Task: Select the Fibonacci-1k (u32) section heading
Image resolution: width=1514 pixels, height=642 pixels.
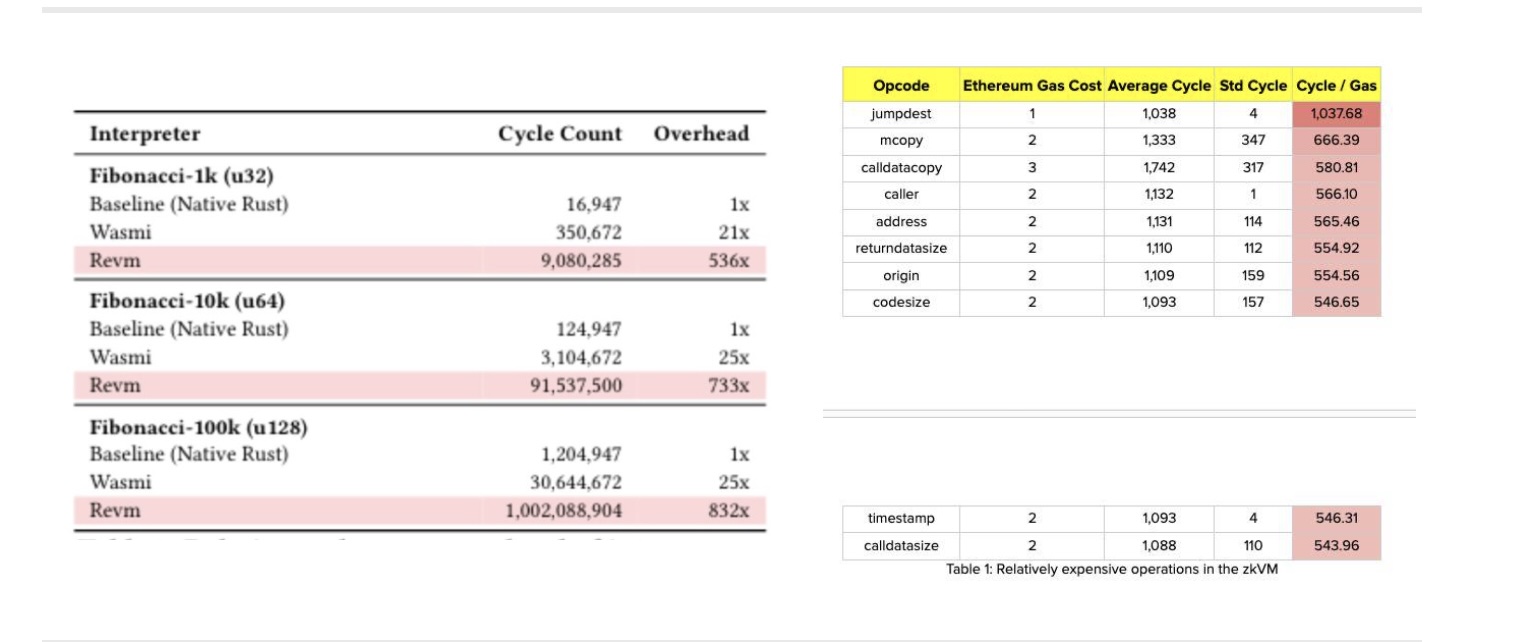Action: 182,177
